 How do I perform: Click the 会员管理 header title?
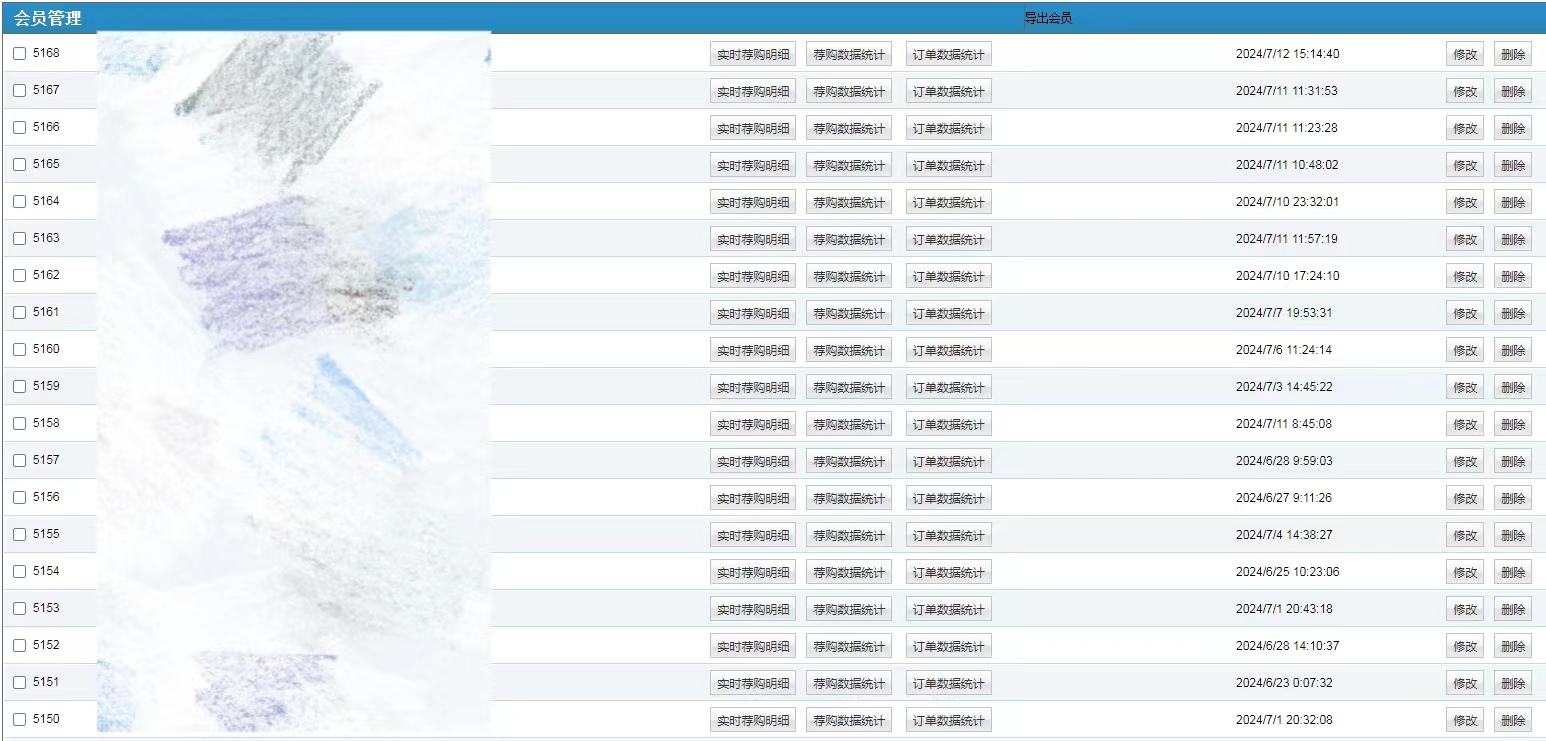(x=48, y=18)
